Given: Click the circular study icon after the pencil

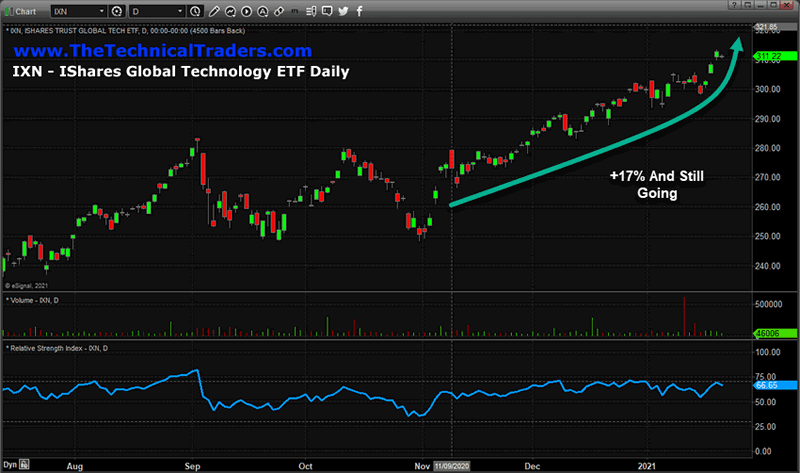Looking at the screenshot, I should 232,11.
